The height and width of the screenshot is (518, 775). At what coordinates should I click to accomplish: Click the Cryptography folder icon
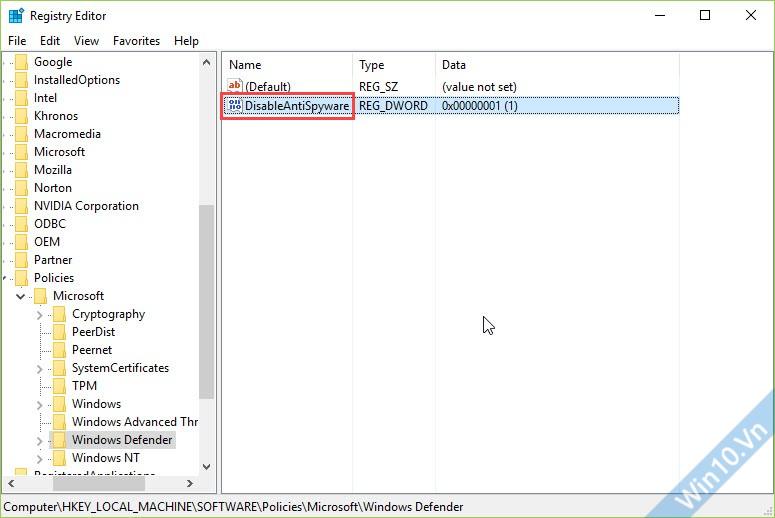coord(59,314)
